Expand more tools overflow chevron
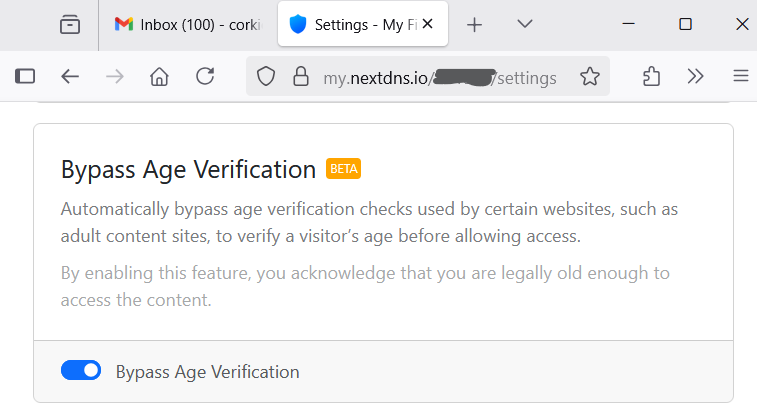This screenshot has width=757, height=413. coord(696,76)
